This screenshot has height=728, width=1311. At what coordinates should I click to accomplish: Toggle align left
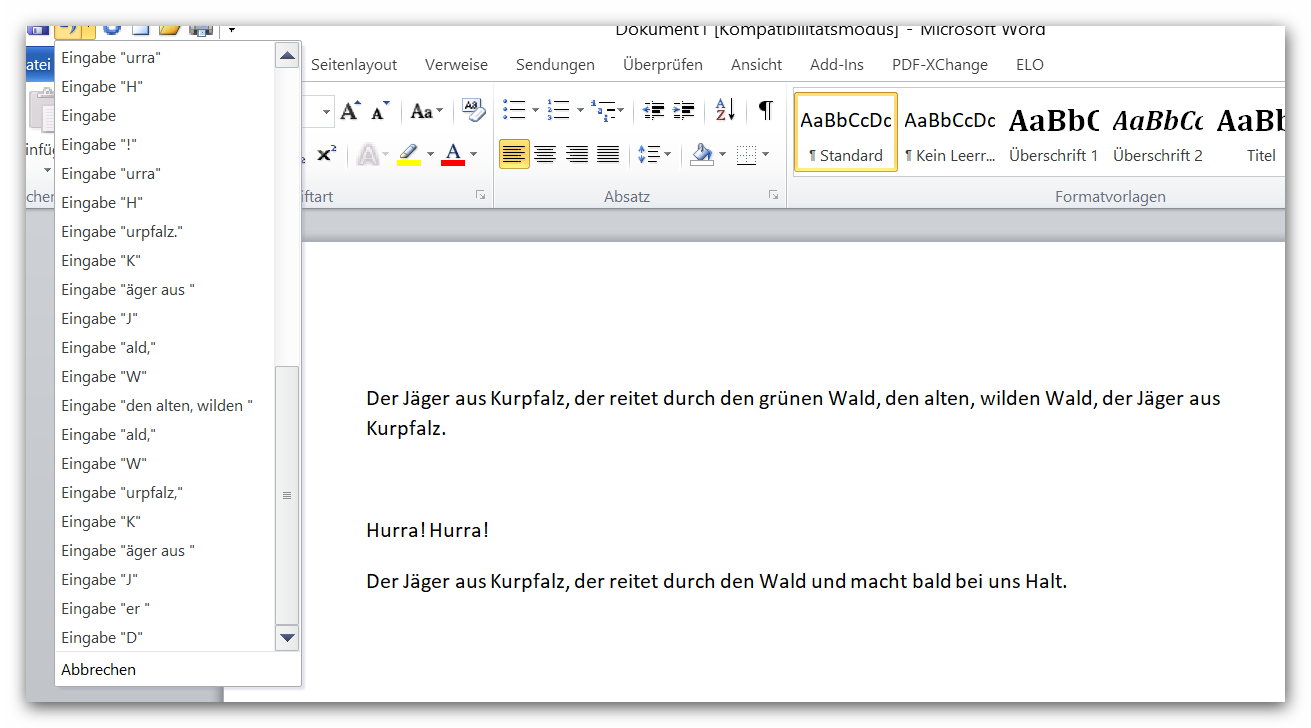click(514, 154)
